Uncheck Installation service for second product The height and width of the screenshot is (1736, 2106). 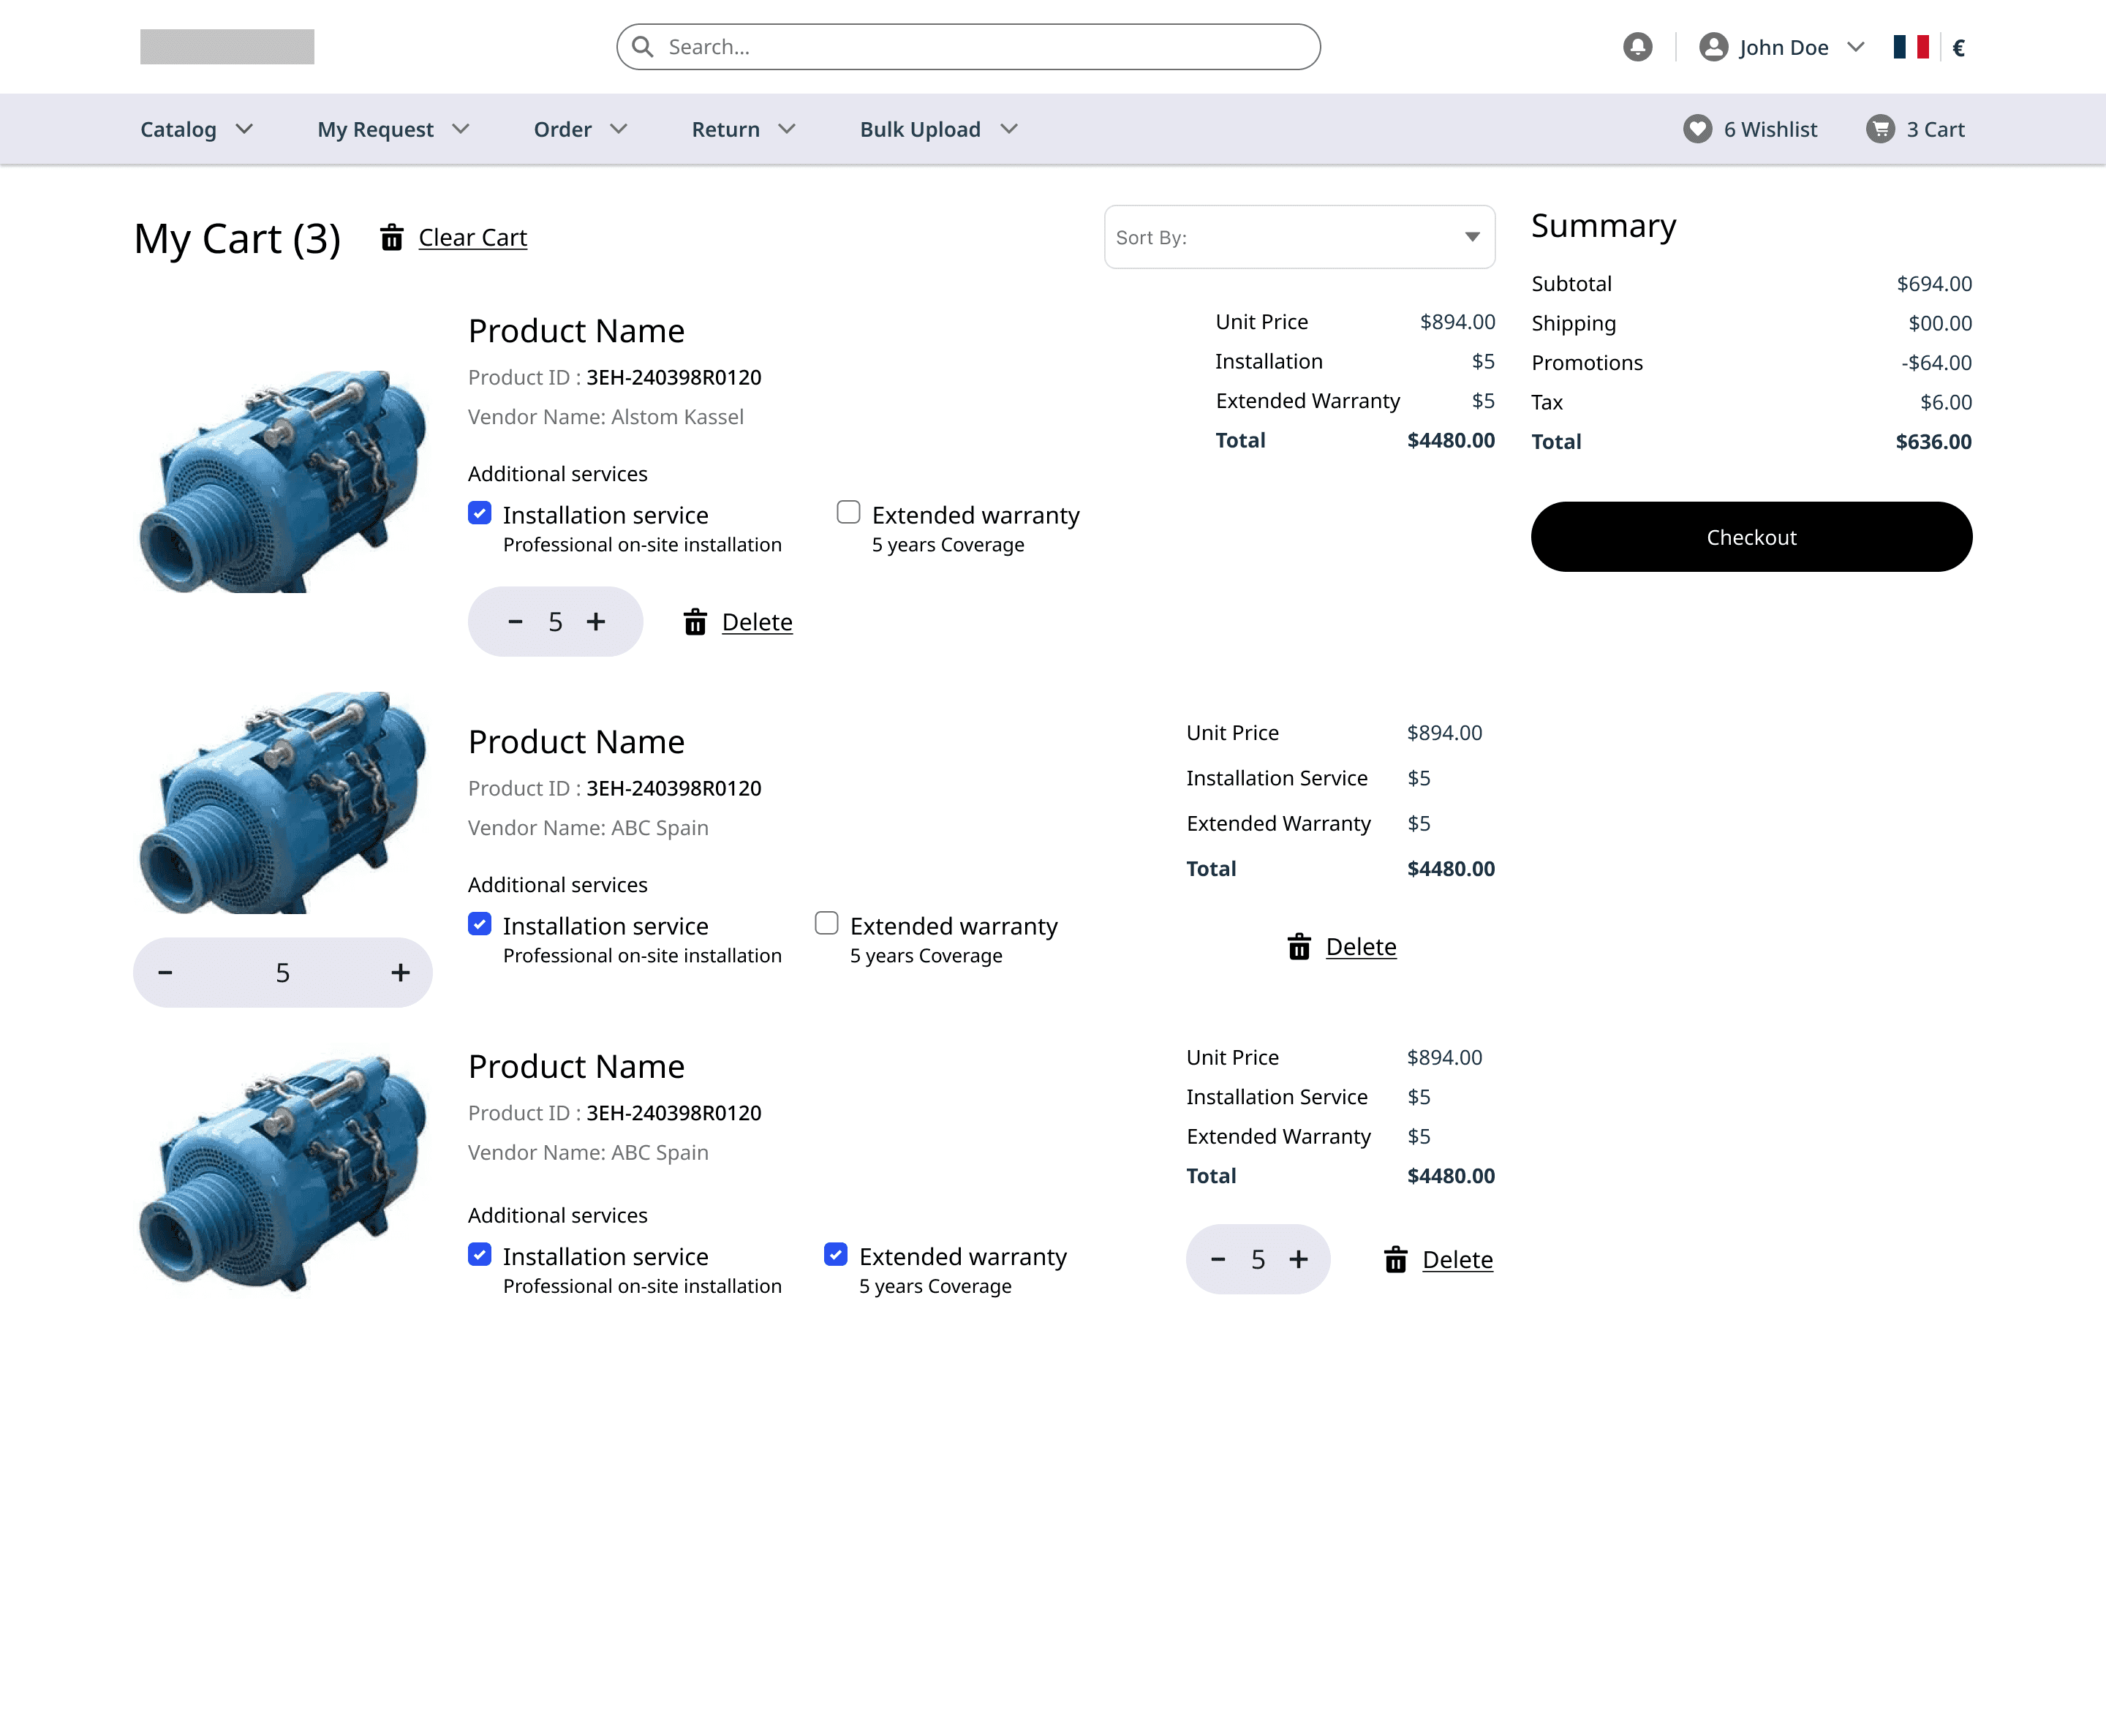(x=480, y=924)
